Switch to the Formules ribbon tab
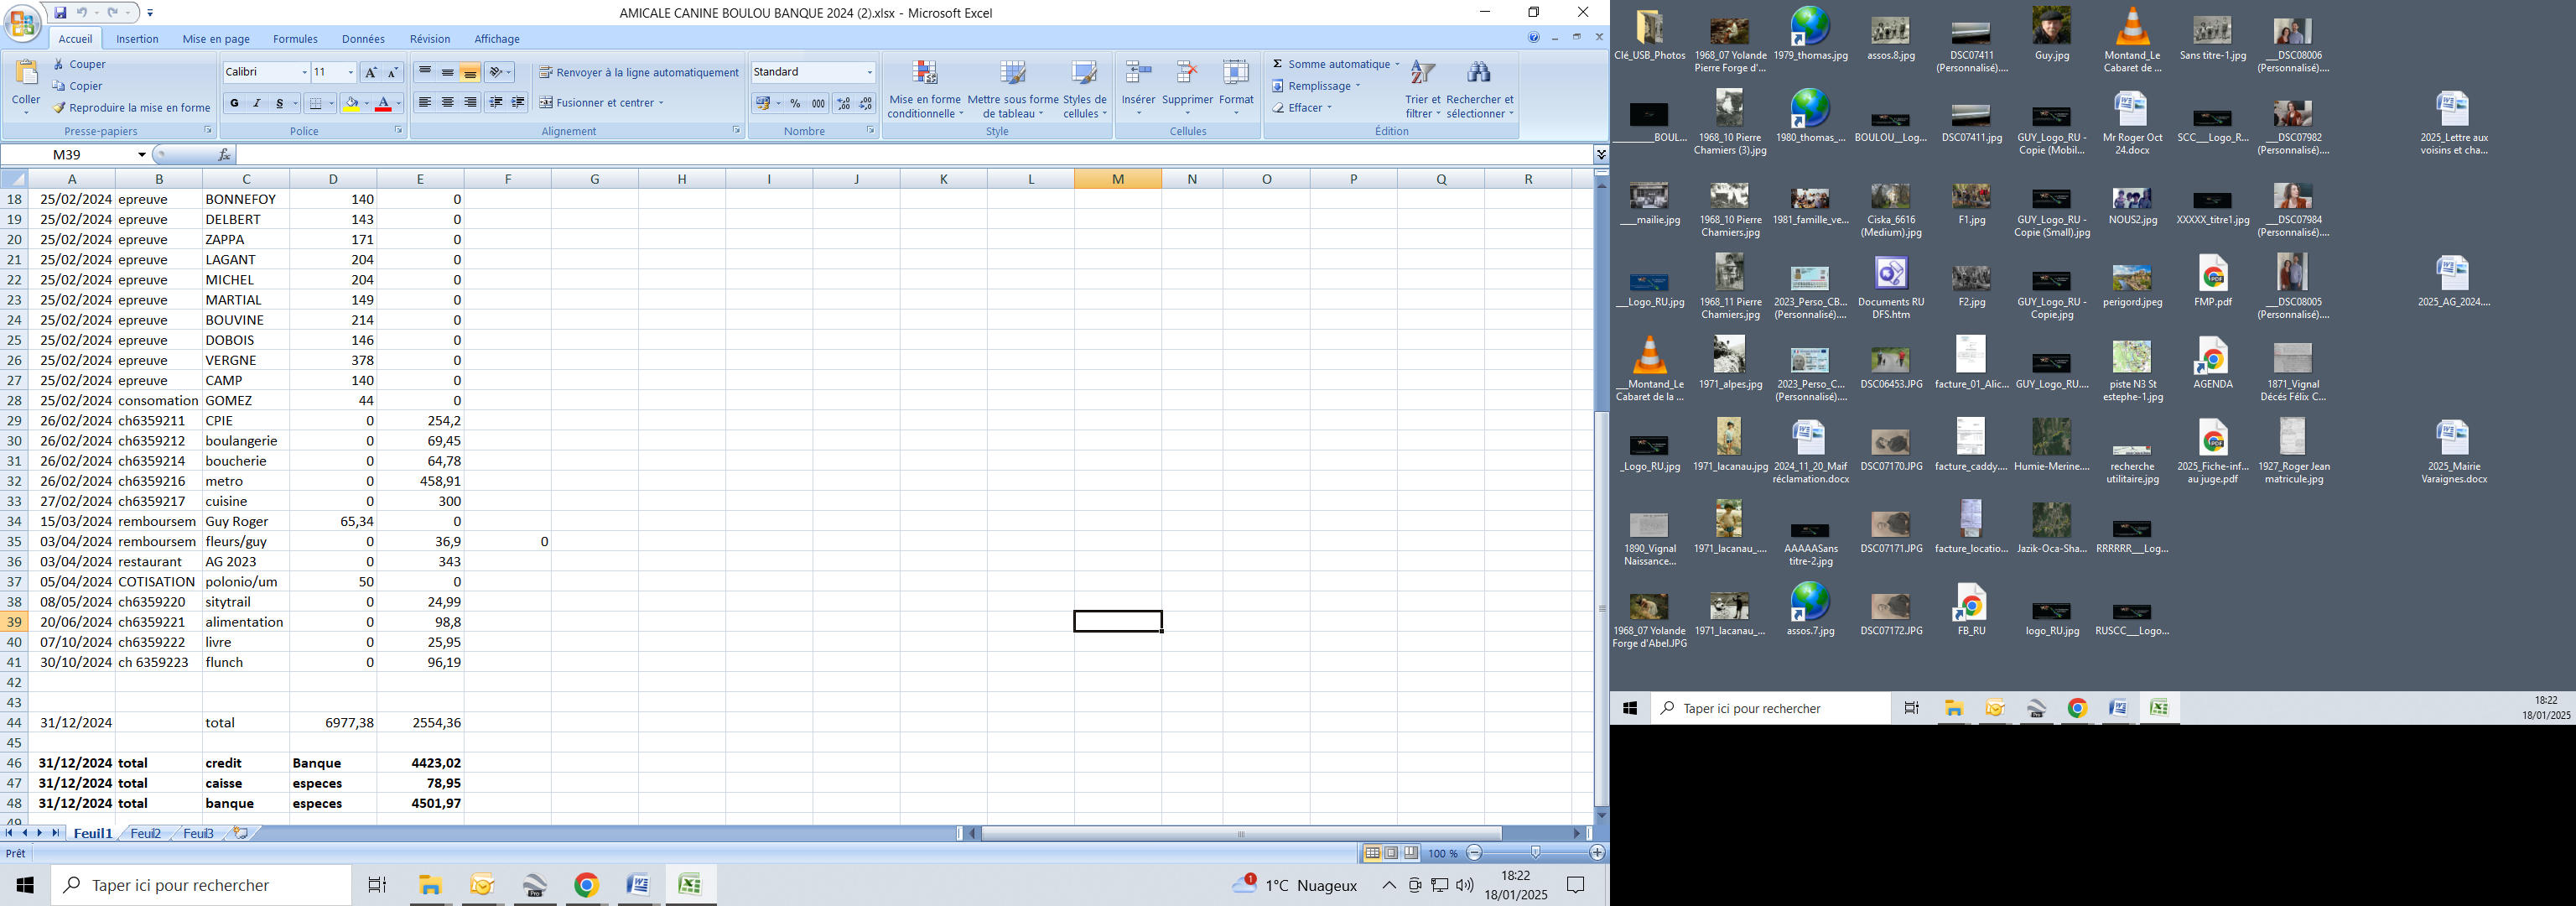Screen dimensions: 2576x906 click(295, 39)
